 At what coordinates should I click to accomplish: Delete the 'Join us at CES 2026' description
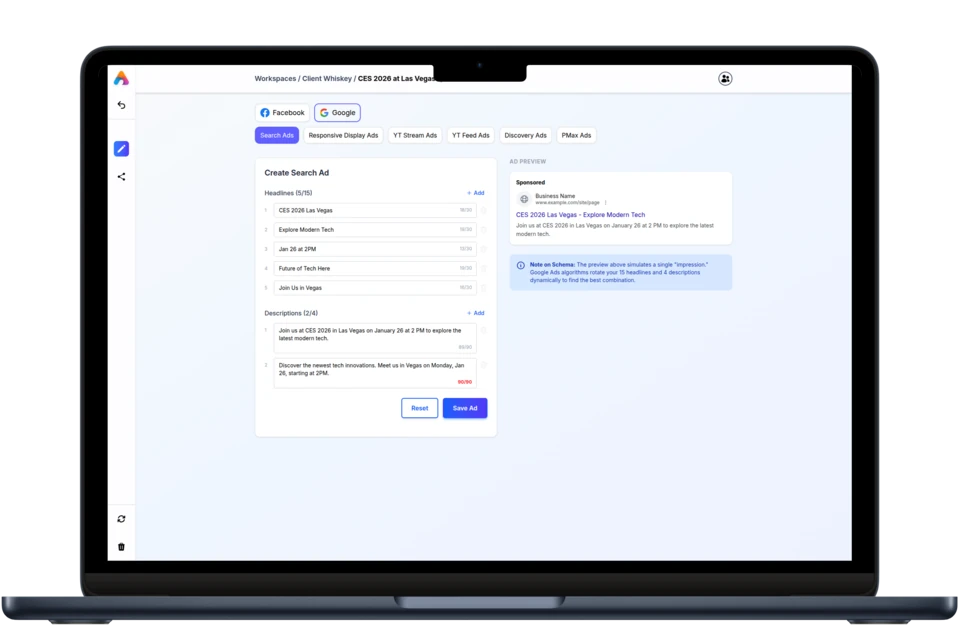click(484, 330)
